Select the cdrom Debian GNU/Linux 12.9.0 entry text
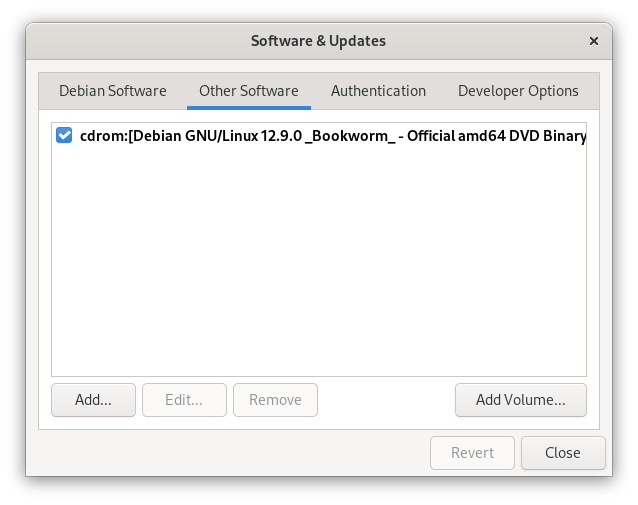 pos(333,136)
